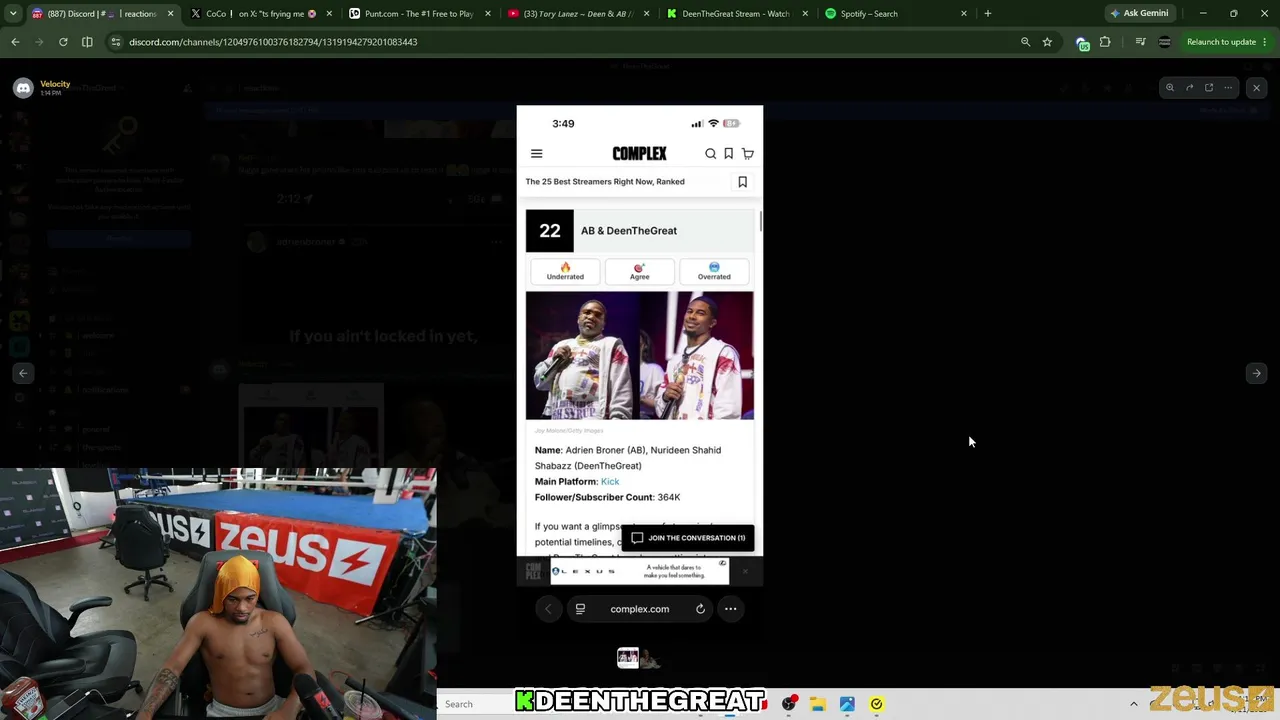The width and height of the screenshot is (1280, 720).
Task: Open the yellow checkmark taskbar app
Action: [x=876, y=704]
